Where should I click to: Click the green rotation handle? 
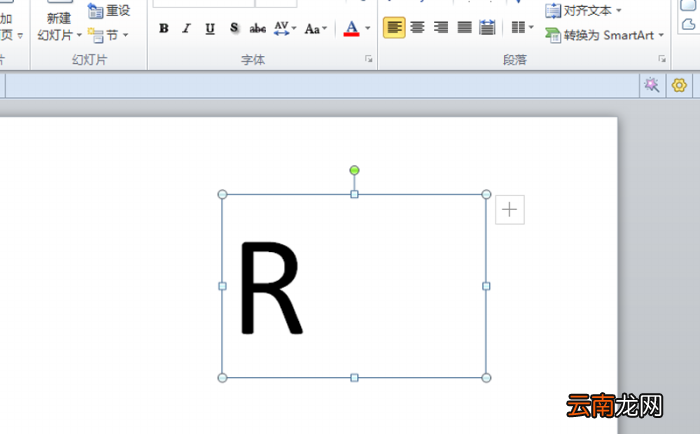[x=354, y=170]
